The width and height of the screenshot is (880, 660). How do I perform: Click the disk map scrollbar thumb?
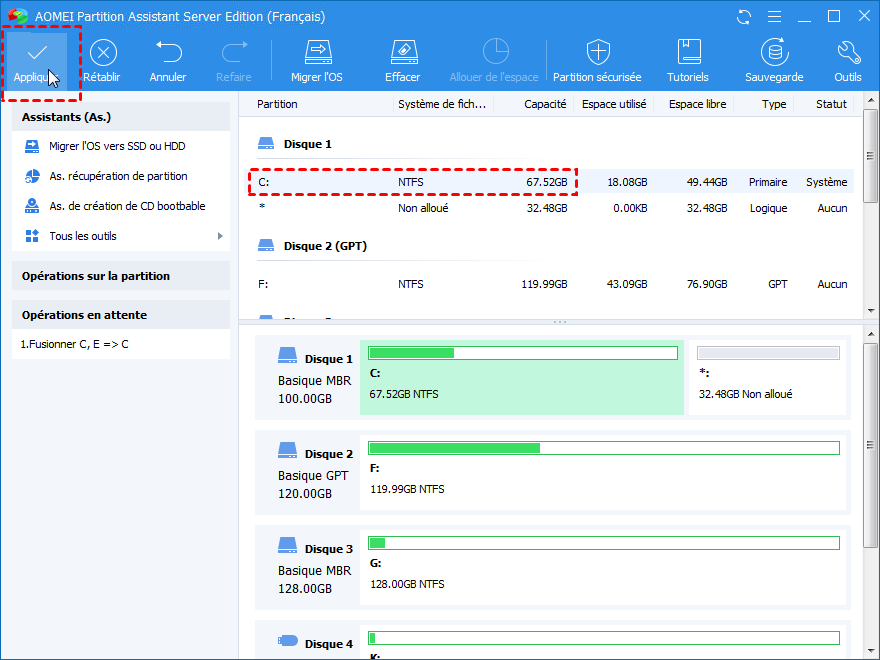tap(870, 445)
